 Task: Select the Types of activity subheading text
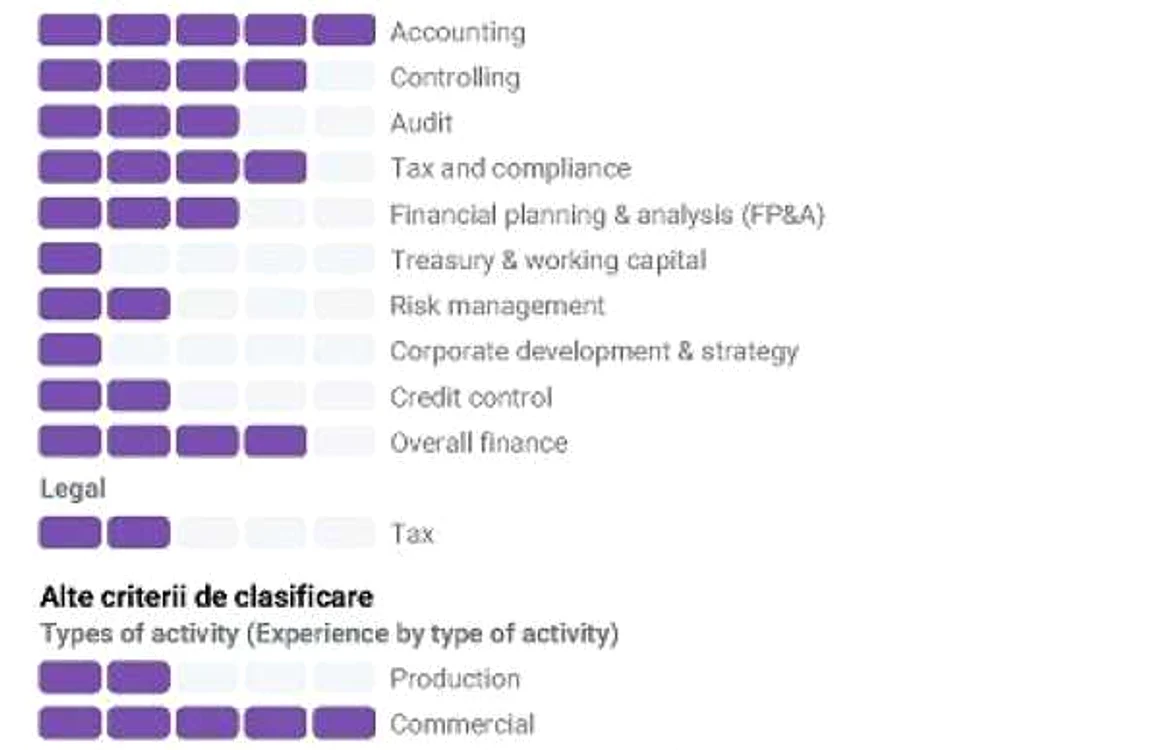(x=329, y=634)
